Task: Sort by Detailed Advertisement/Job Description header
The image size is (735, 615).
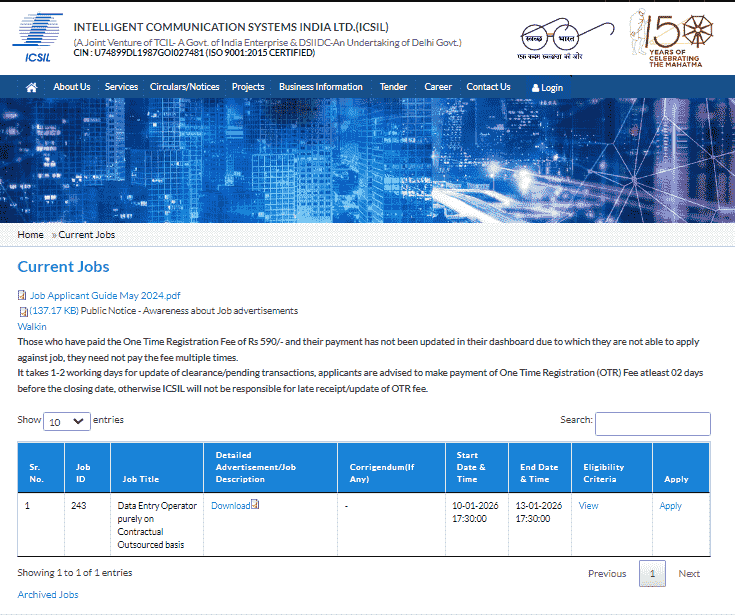Action: tap(270, 467)
